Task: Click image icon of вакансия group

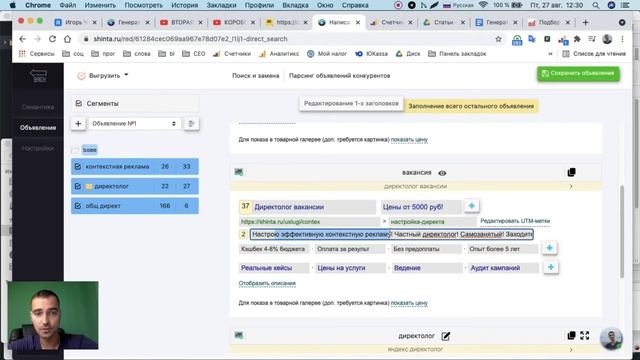Action: tap(239, 172)
